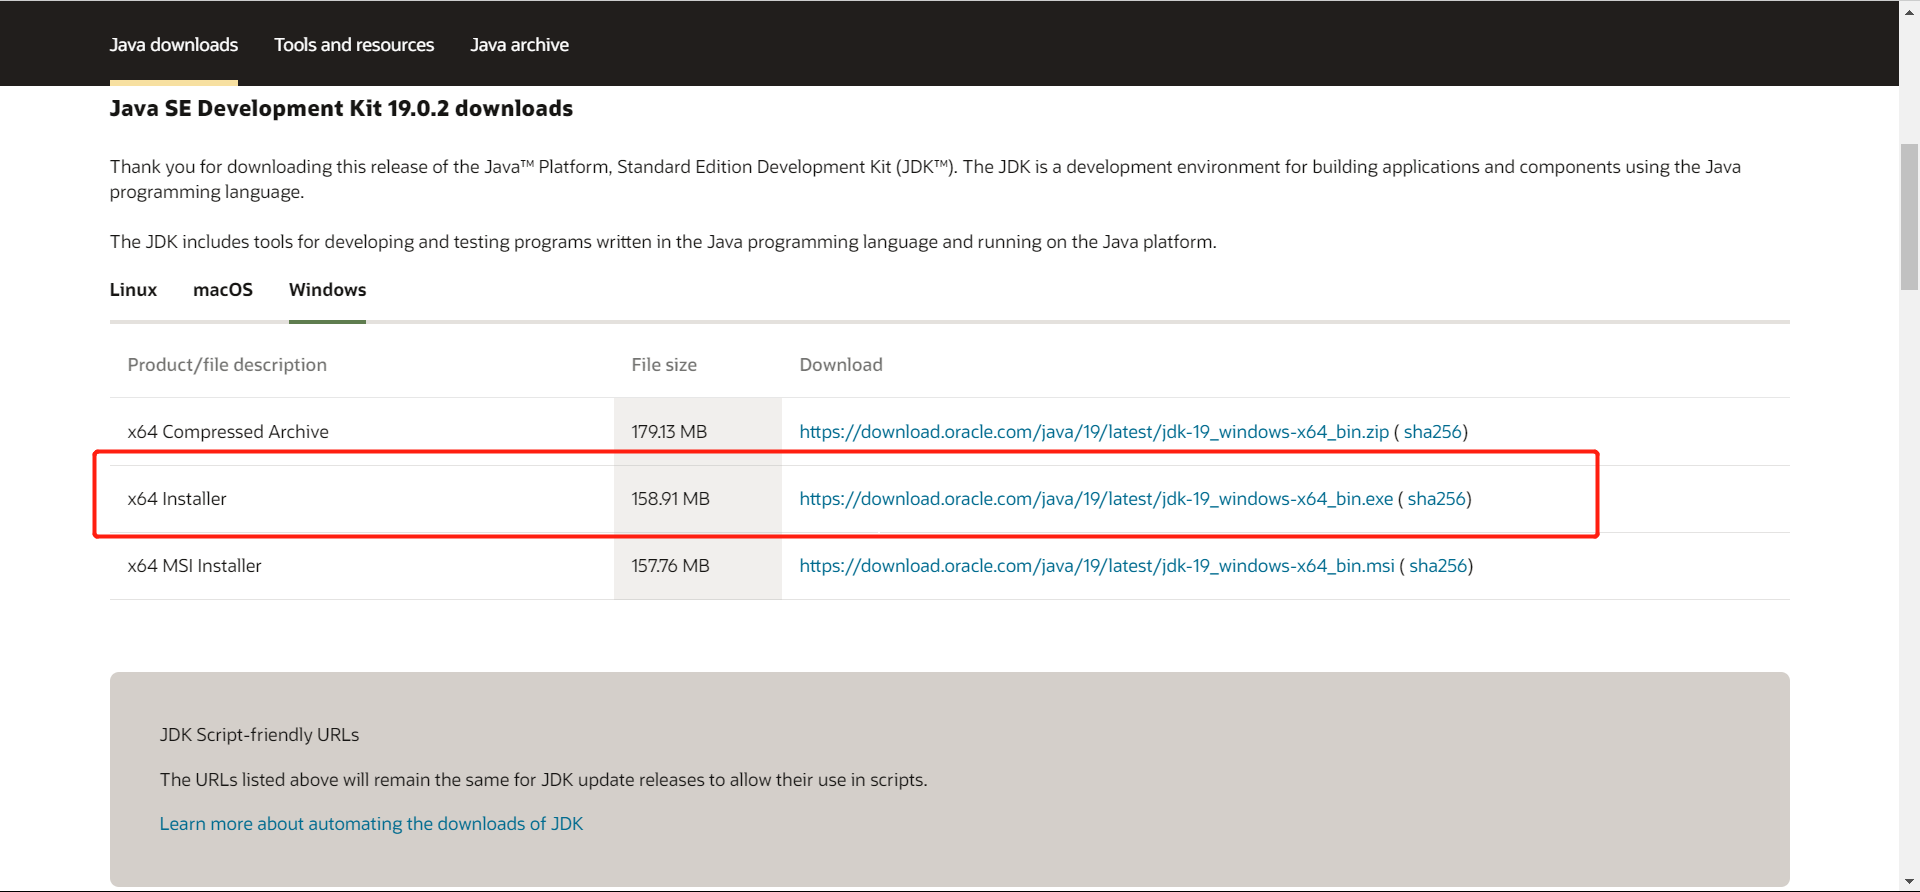Click the x64 Compressed Archive row label
The width and height of the screenshot is (1920, 892).
228,432
